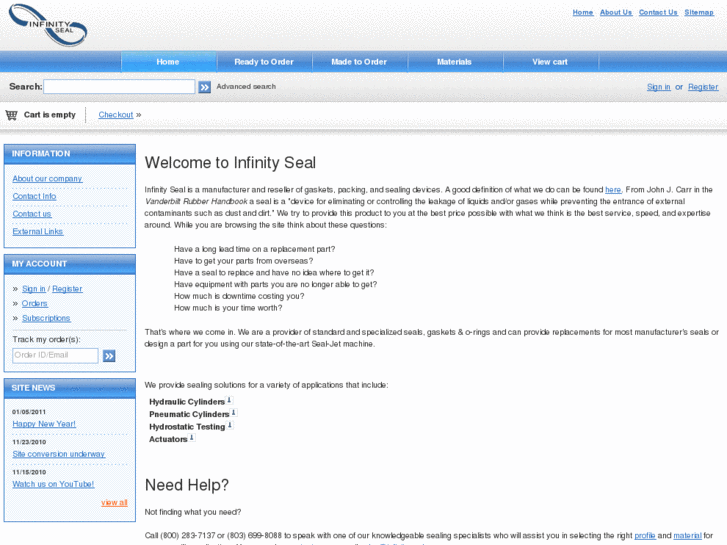Screen dimensions: 727x545
Task: Click the Contact Us header link
Action: 658,13
